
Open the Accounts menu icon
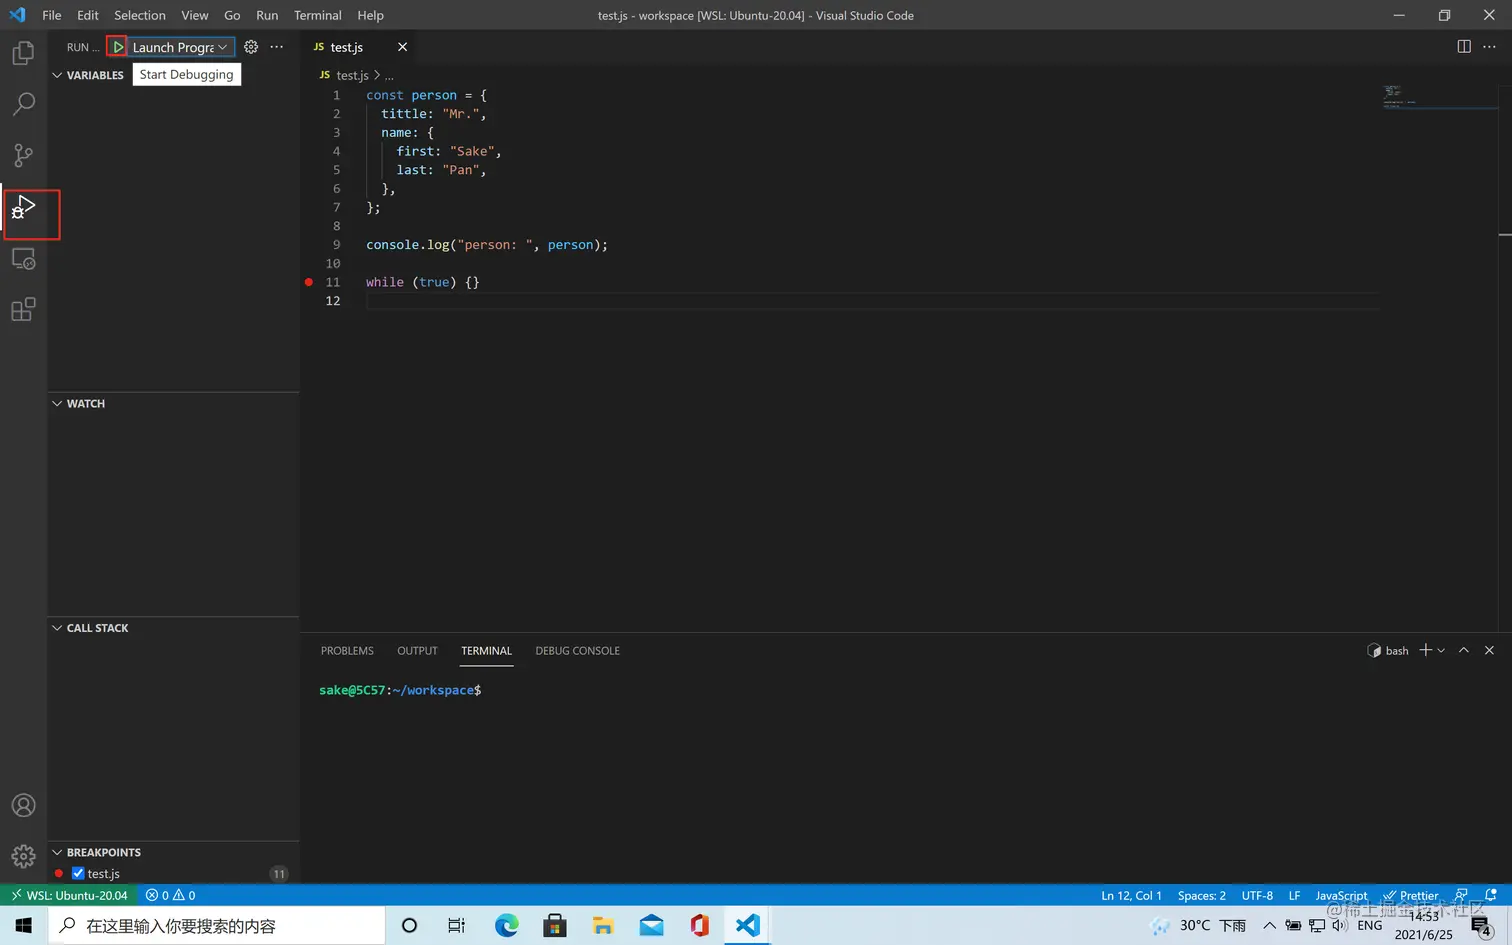(x=23, y=805)
